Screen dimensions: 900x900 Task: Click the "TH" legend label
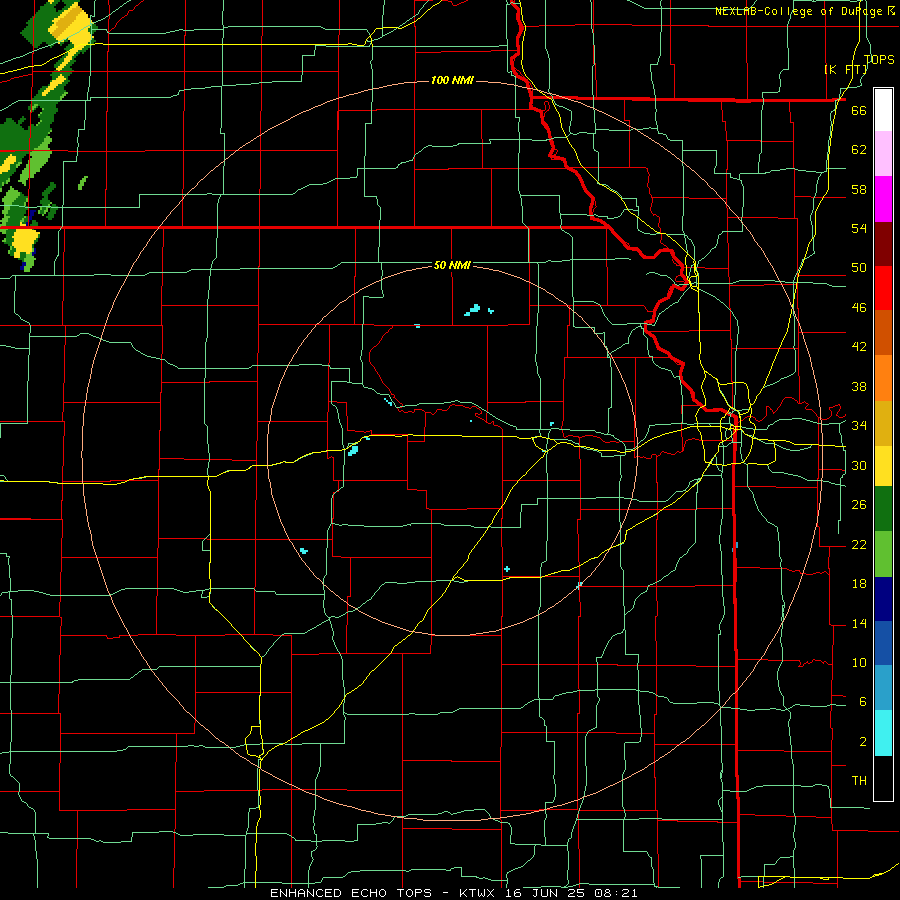(x=859, y=781)
